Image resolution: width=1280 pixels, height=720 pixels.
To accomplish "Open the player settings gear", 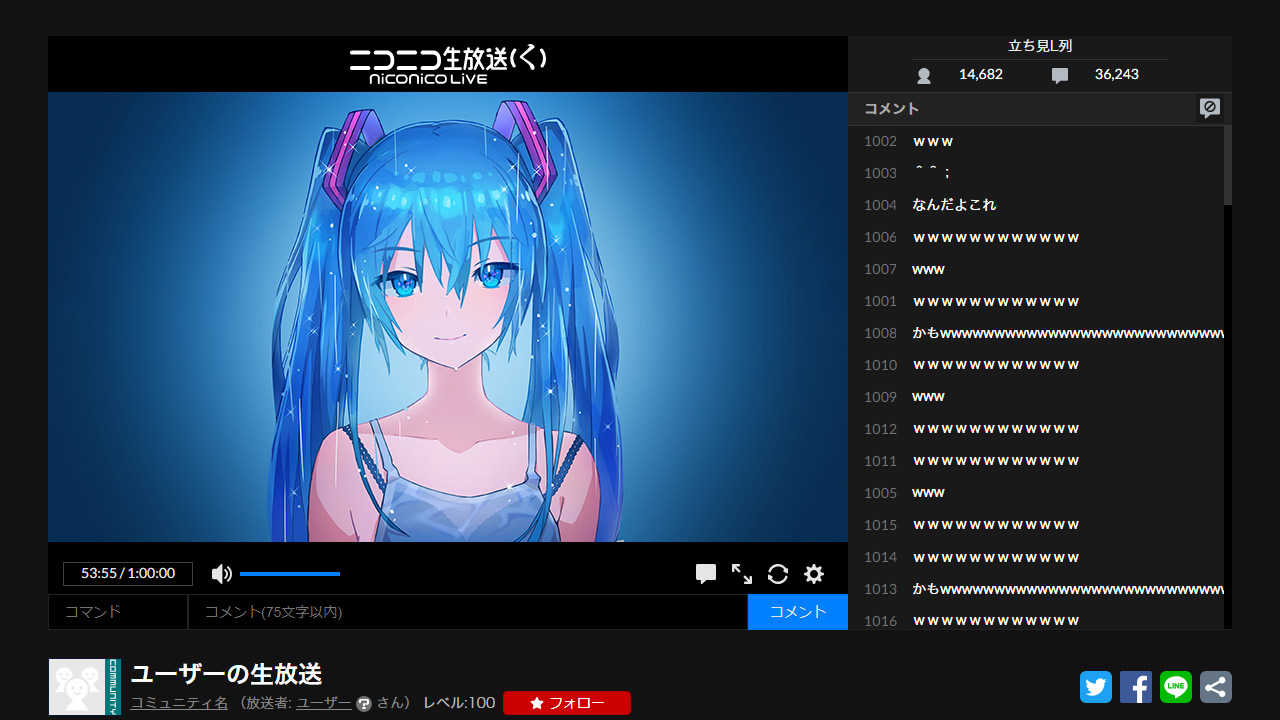I will pos(813,573).
